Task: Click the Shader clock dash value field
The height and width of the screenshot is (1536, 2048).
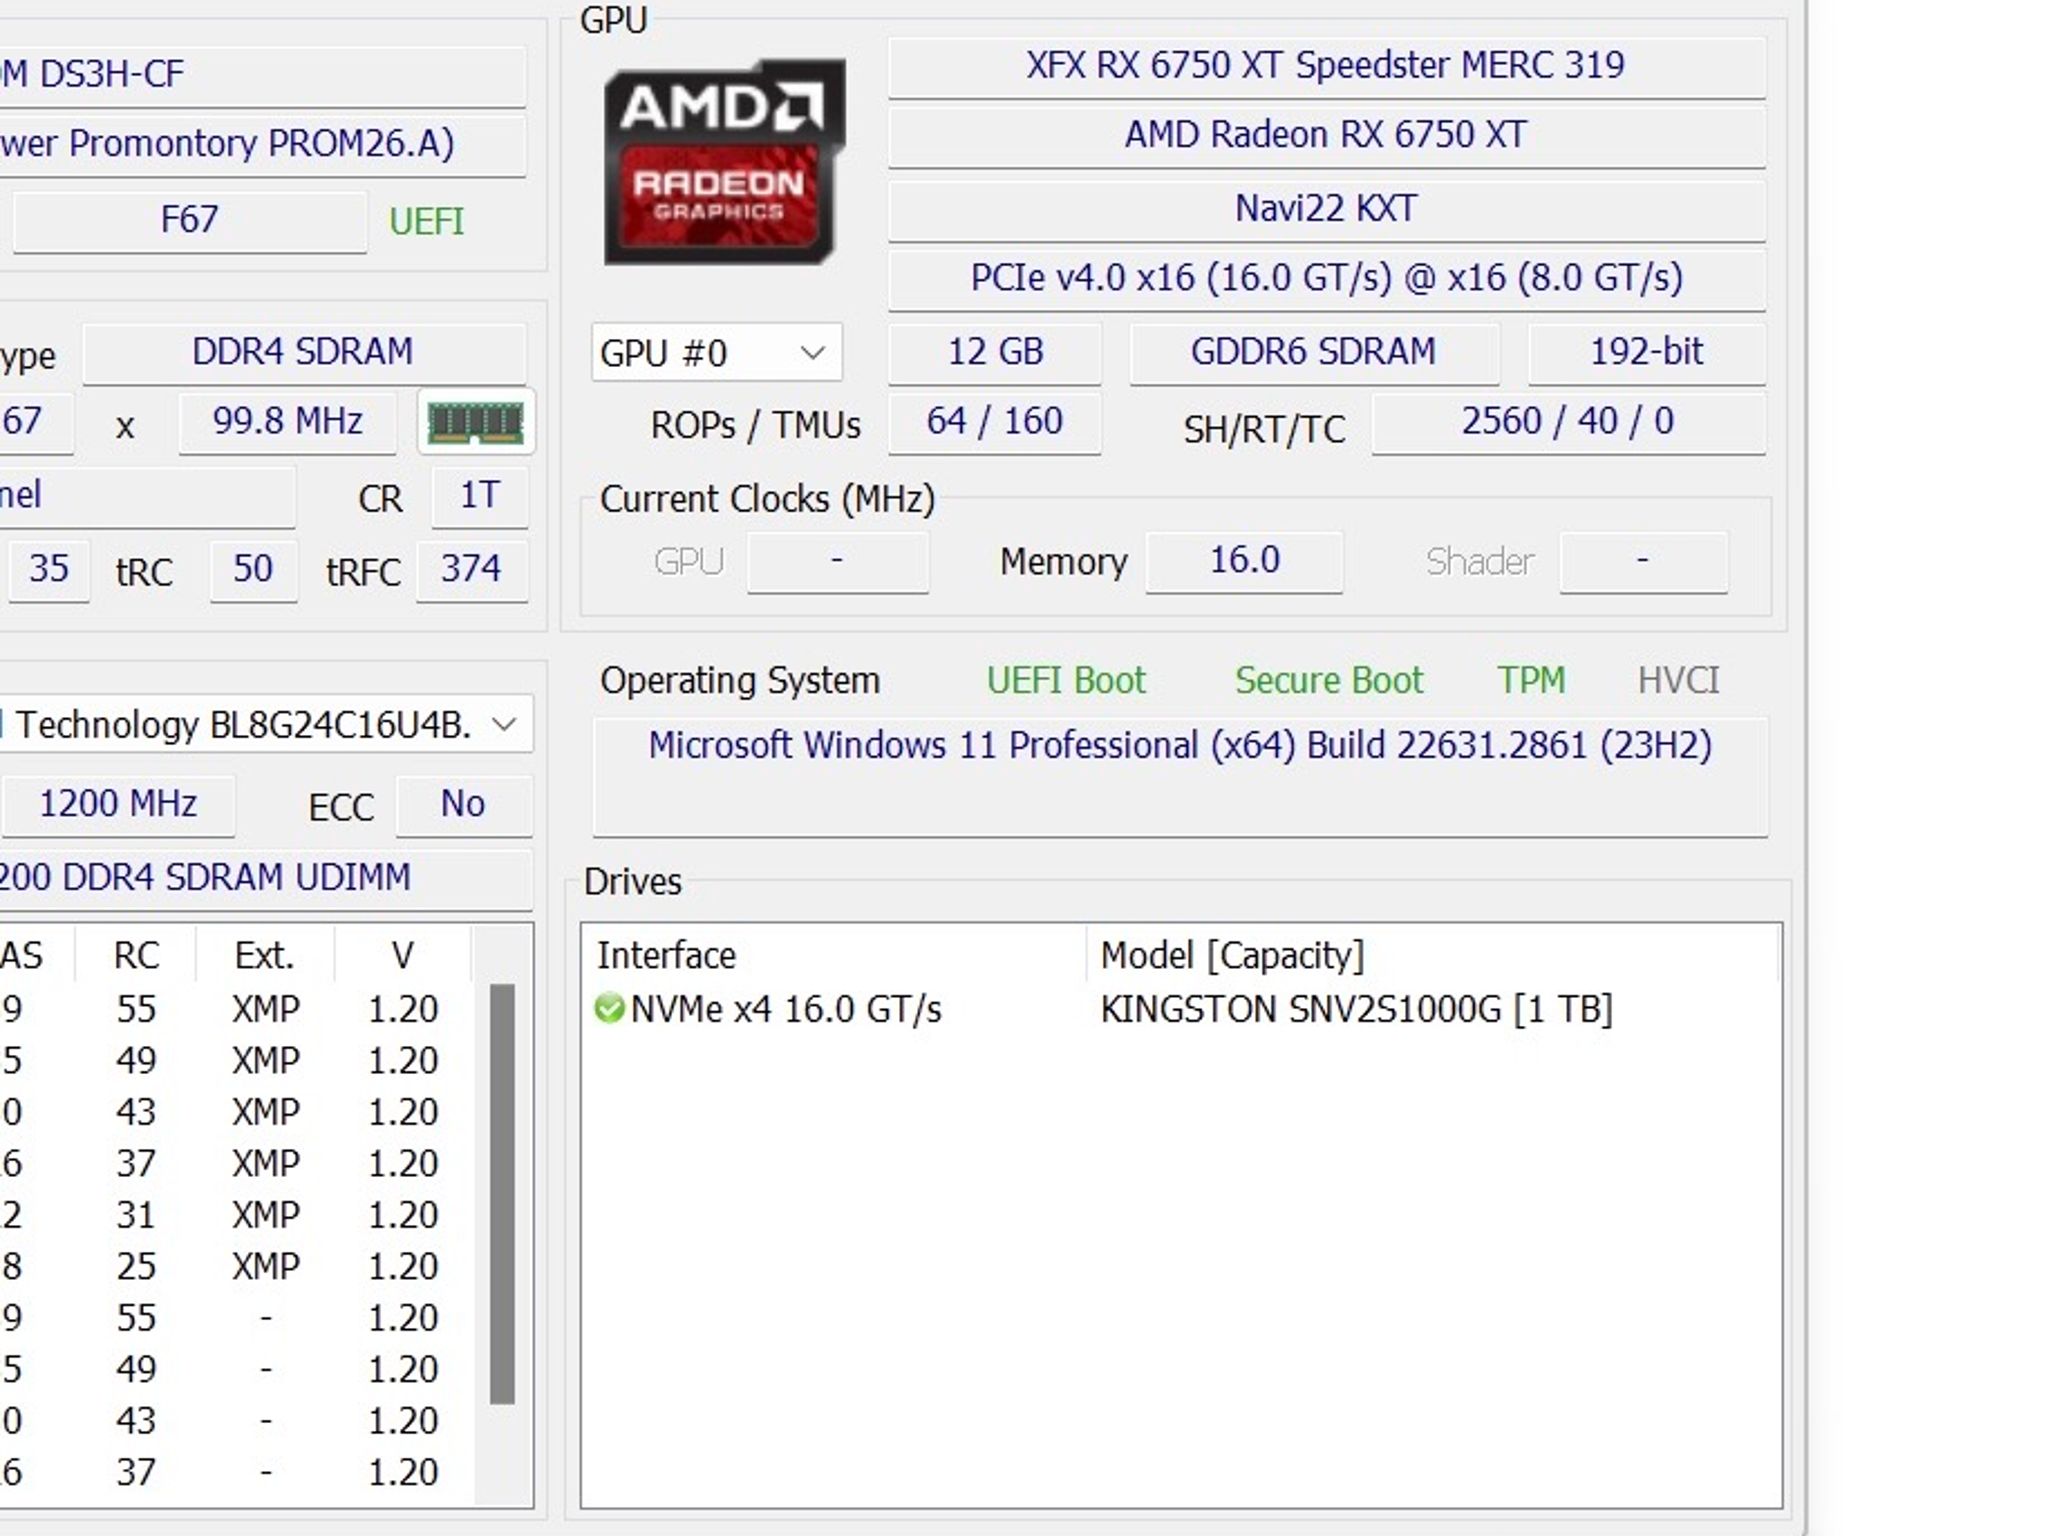Action: tap(1643, 562)
